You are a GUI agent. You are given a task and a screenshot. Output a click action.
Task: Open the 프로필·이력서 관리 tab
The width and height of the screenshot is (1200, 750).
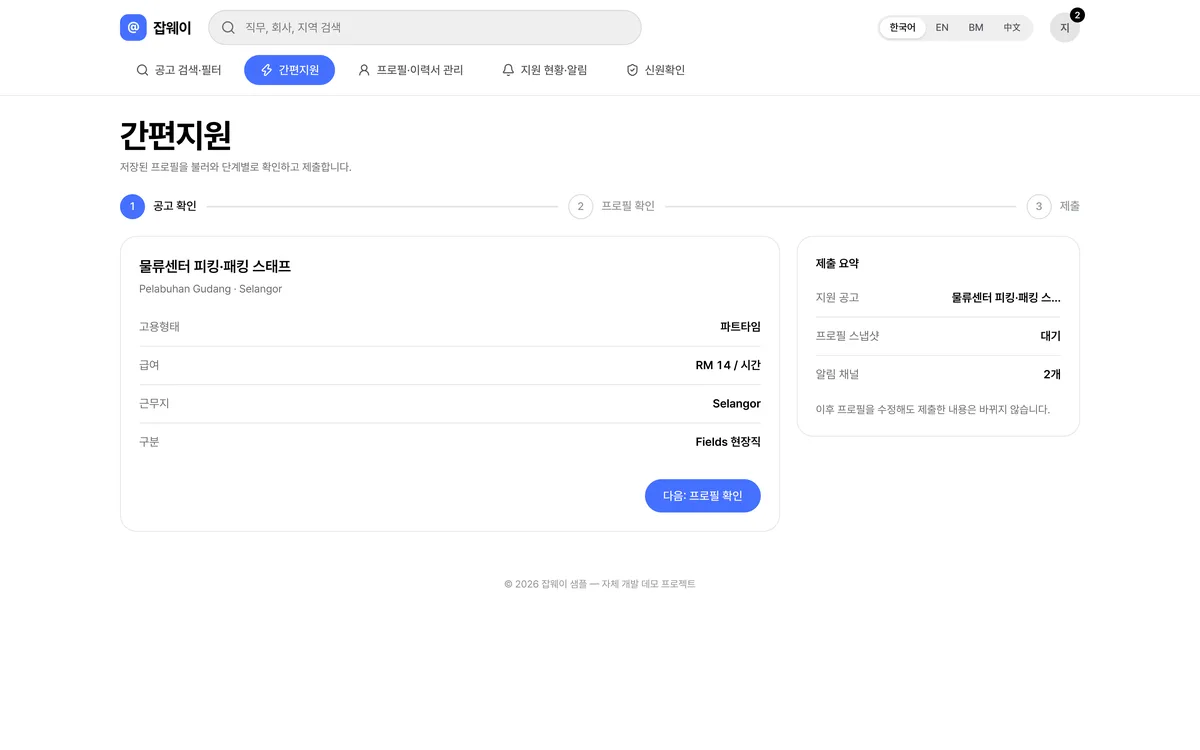[x=411, y=70]
